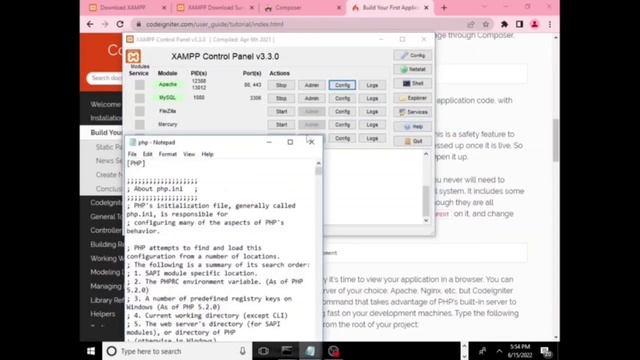
Task: Open Notepad Help menu
Action: [x=207, y=154]
